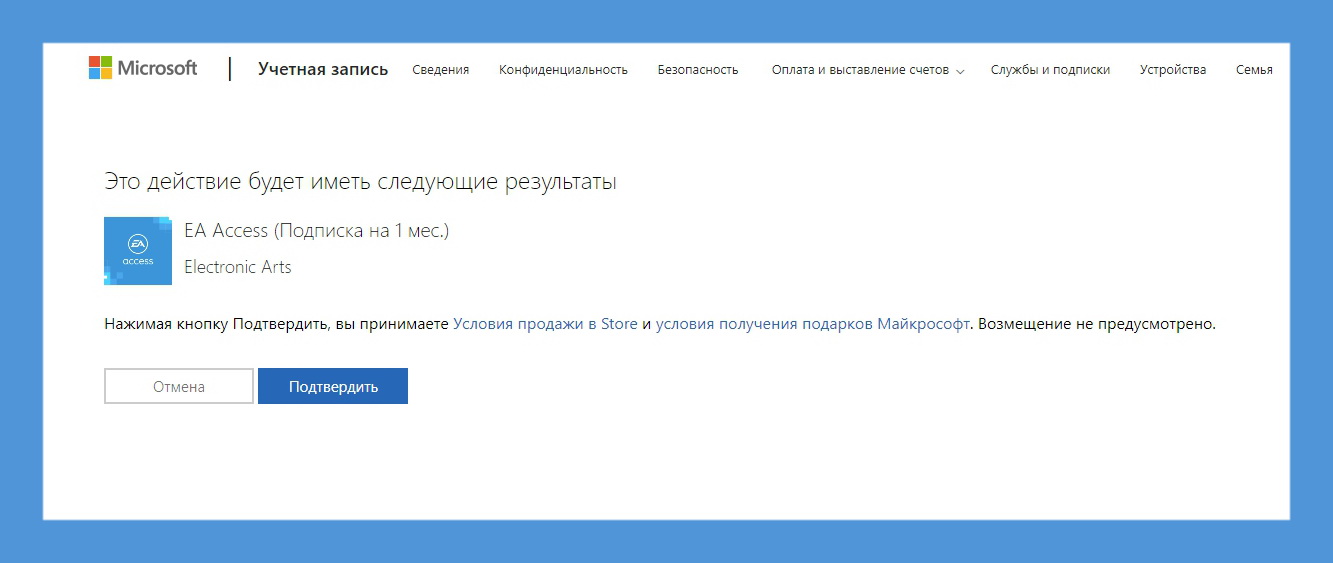Click the Возмещение не предусмотрено notice text
The image size is (1333, 563).
point(1096,325)
